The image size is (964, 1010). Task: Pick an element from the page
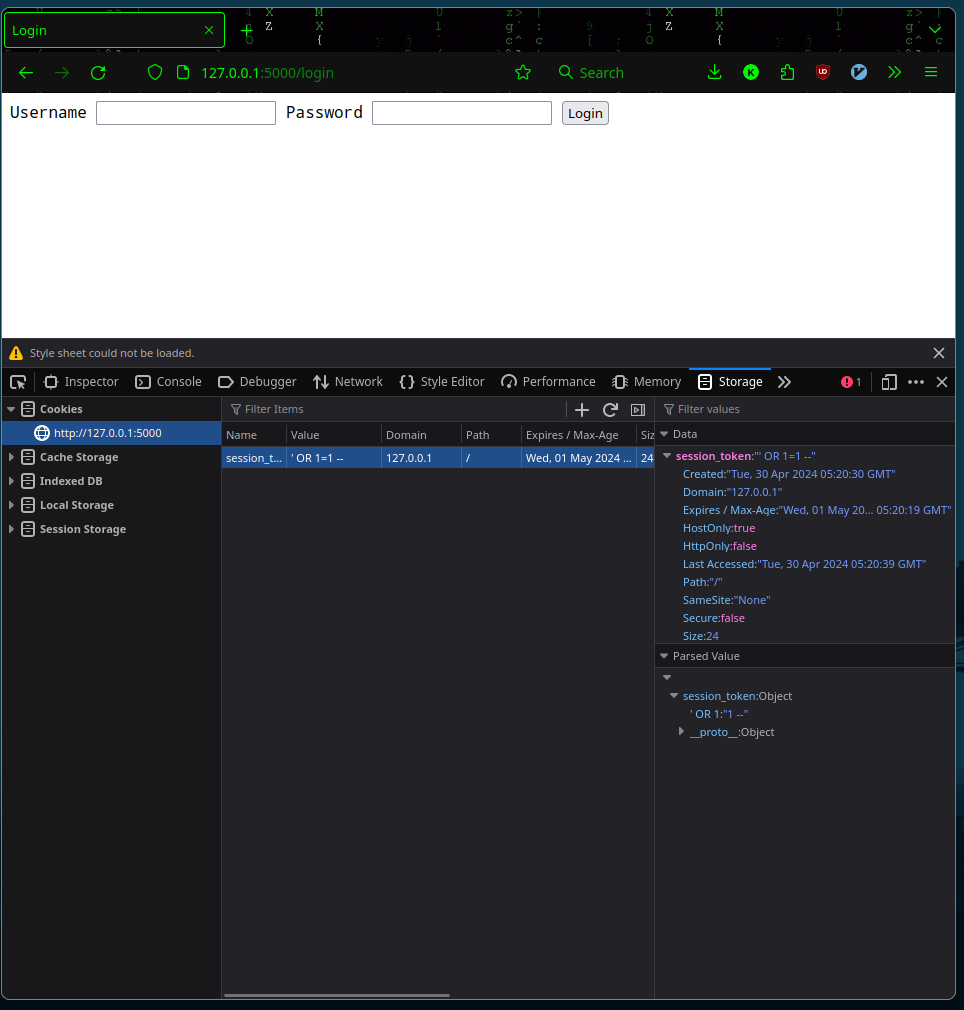[18, 382]
